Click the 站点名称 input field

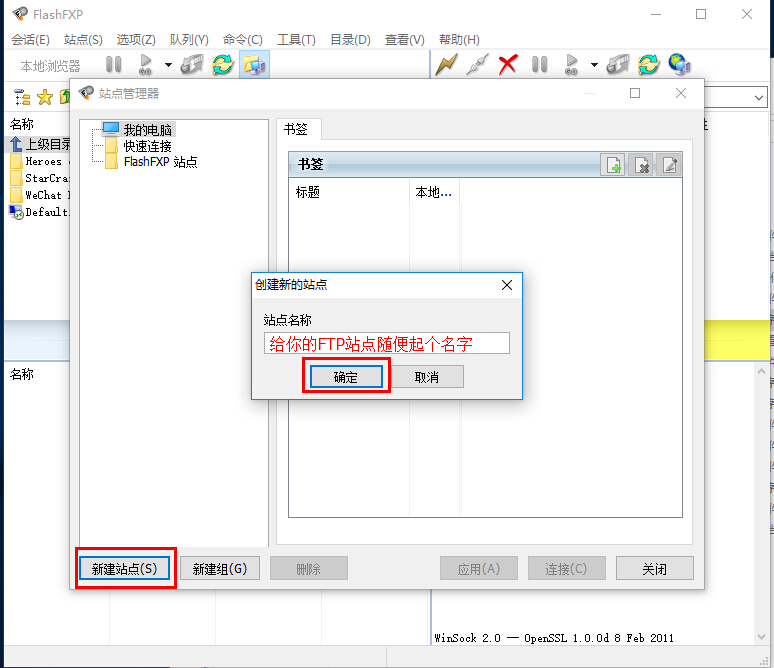pos(387,343)
